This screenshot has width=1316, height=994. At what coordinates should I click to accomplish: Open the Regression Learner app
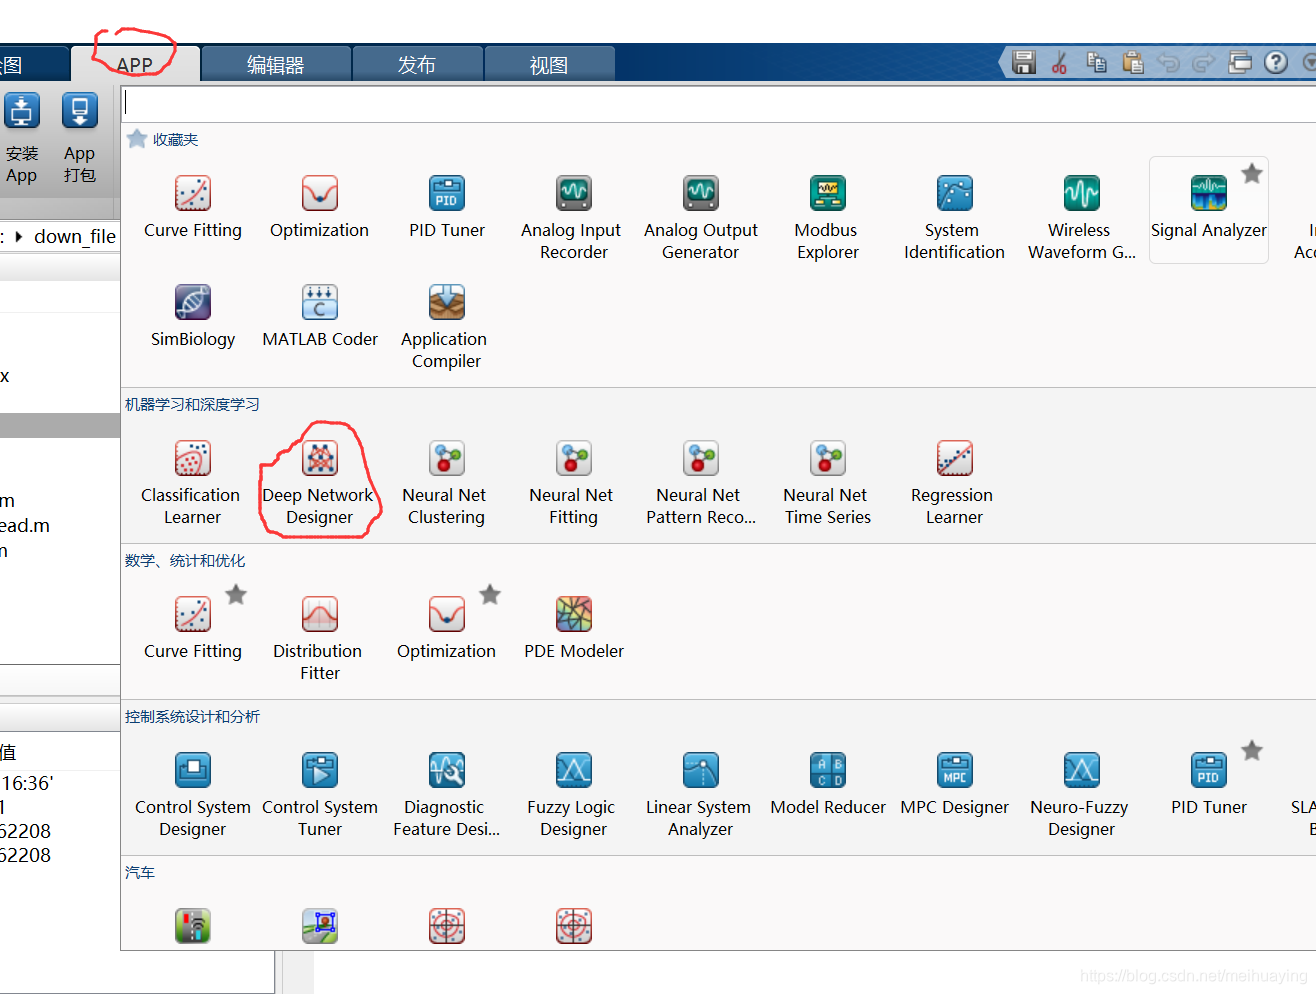(954, 483)
